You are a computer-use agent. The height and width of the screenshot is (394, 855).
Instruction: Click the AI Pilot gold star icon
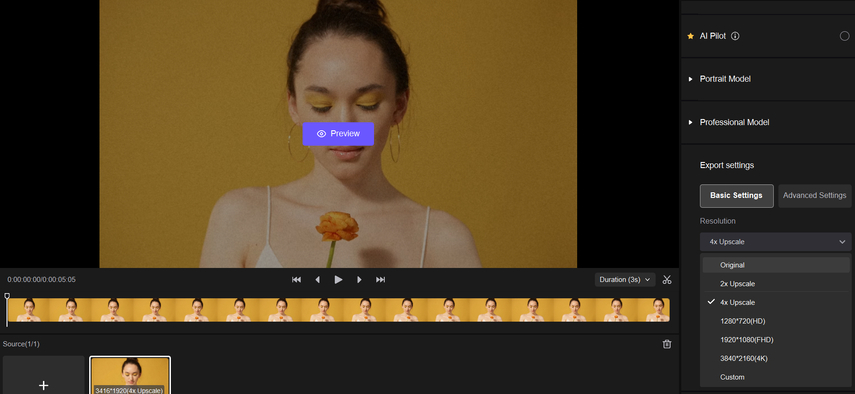[690, 36]
